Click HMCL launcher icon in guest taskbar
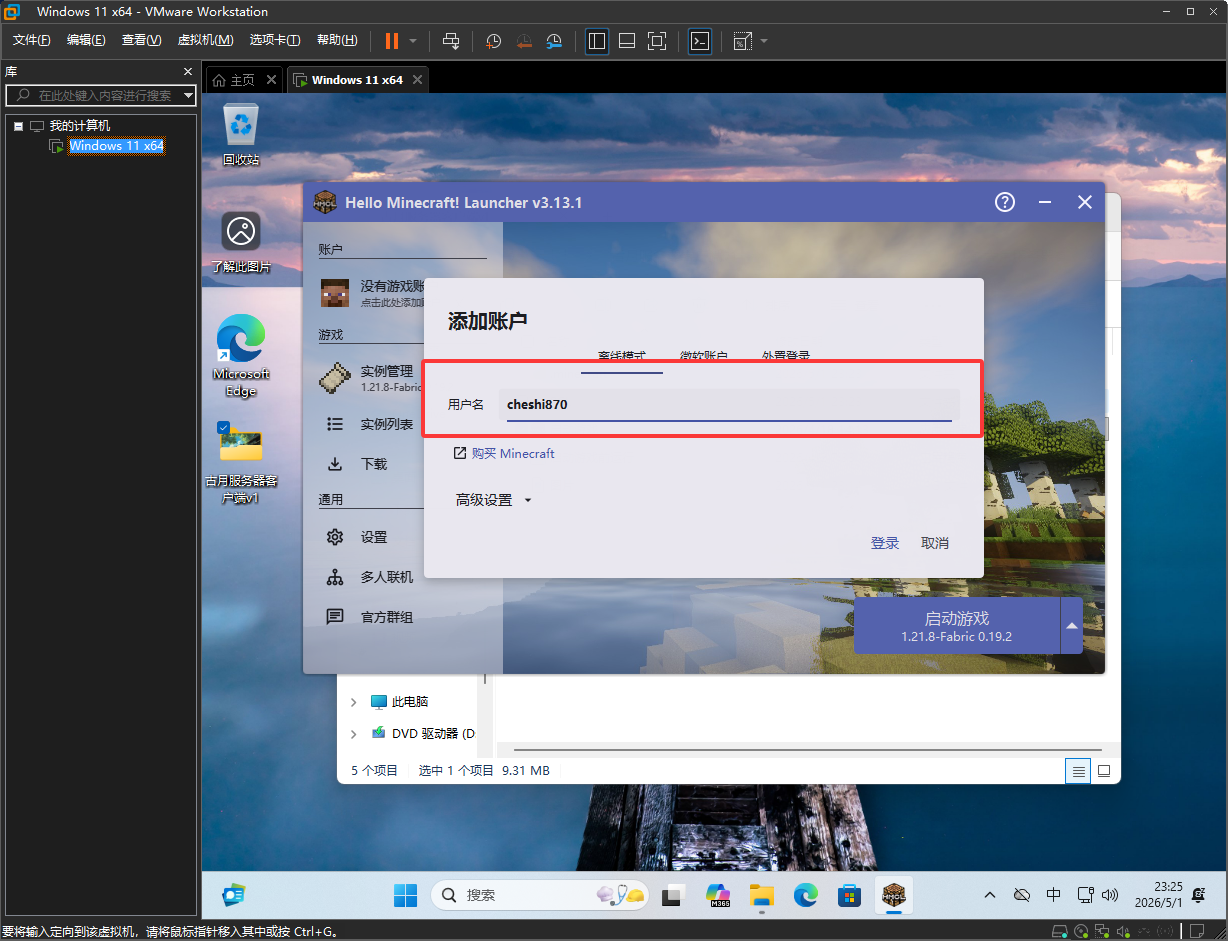1228x941 pixels. point(893,895)
